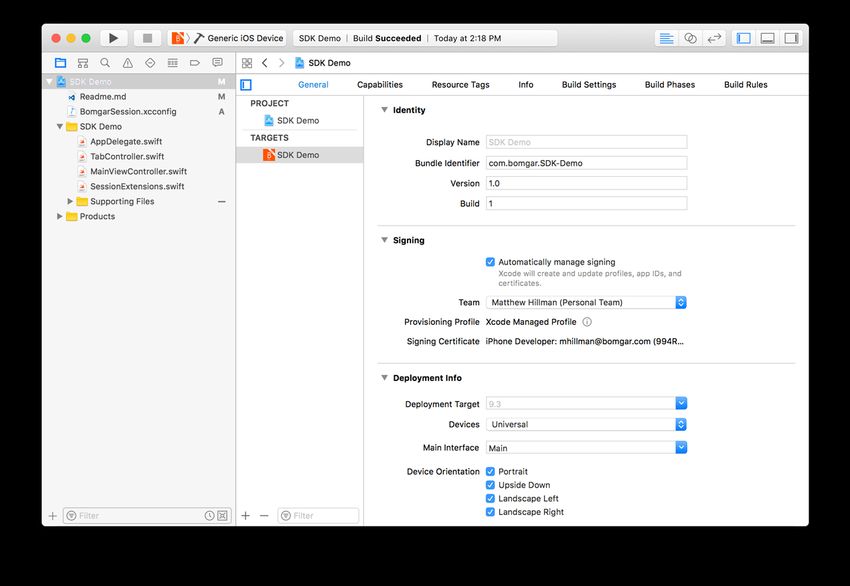Screen dimensions: 850x586
Task: Uncheck Portrait orientation
Action: 490,472
